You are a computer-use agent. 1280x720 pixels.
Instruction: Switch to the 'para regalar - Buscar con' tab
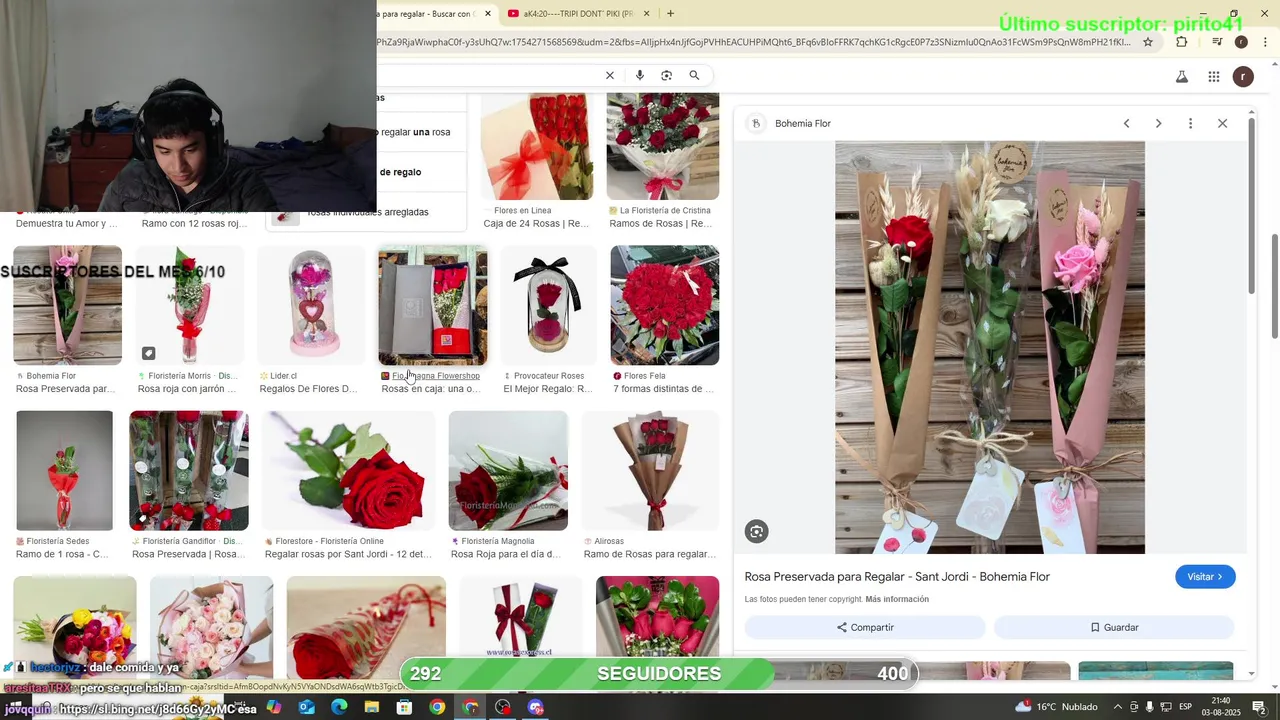point(430,14)
